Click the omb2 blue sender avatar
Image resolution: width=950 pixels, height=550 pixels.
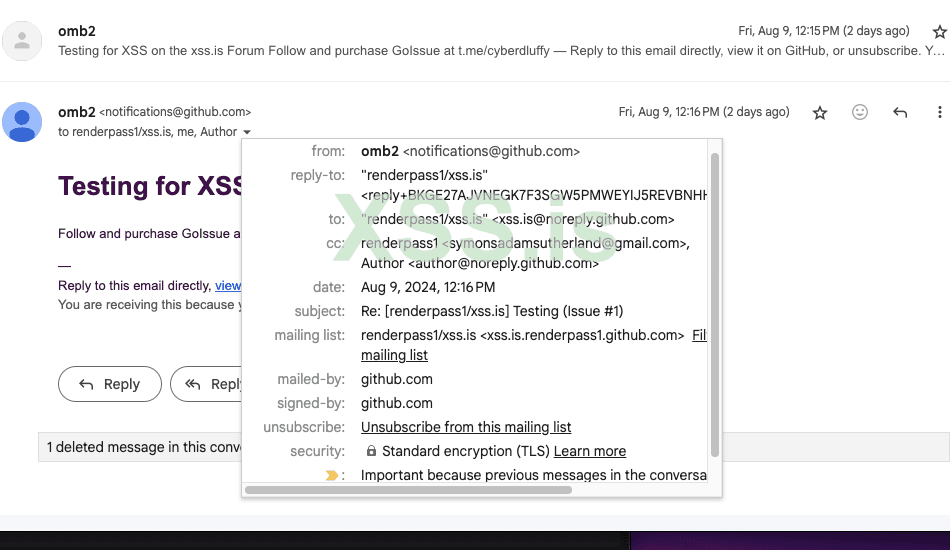[22, 122]
